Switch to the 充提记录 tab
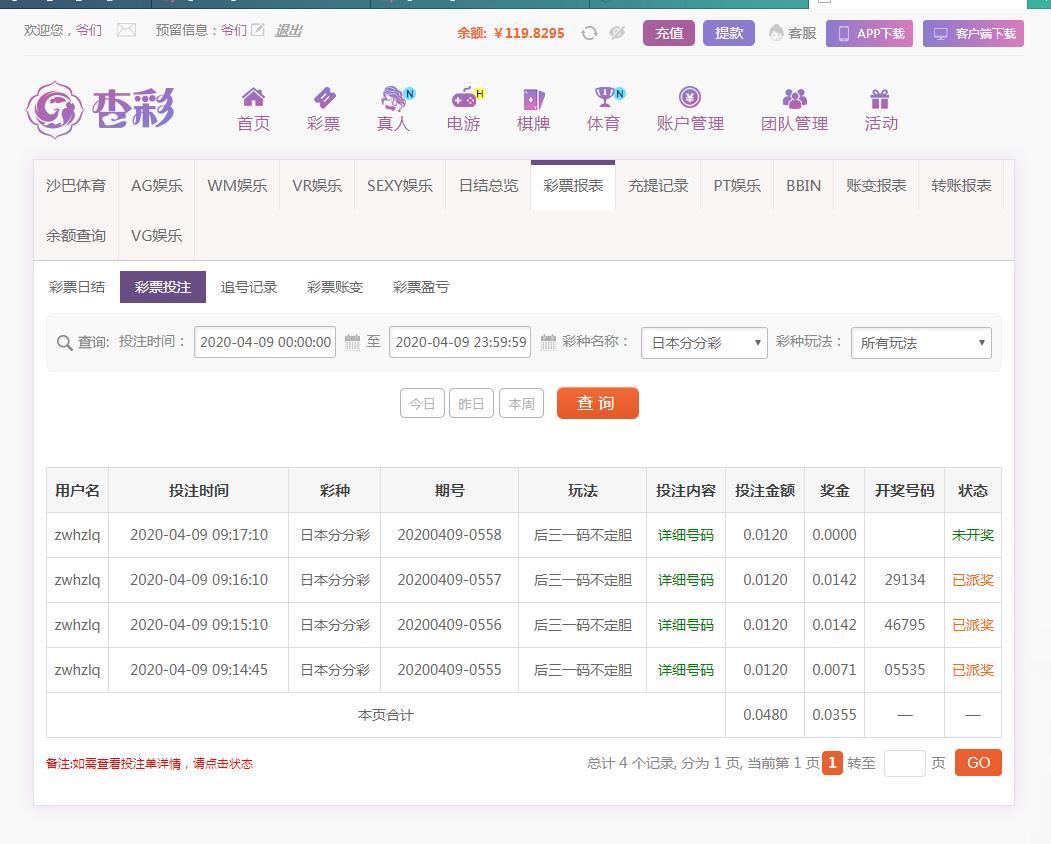This screenshot has width=1051, height=844. (658, 186)
